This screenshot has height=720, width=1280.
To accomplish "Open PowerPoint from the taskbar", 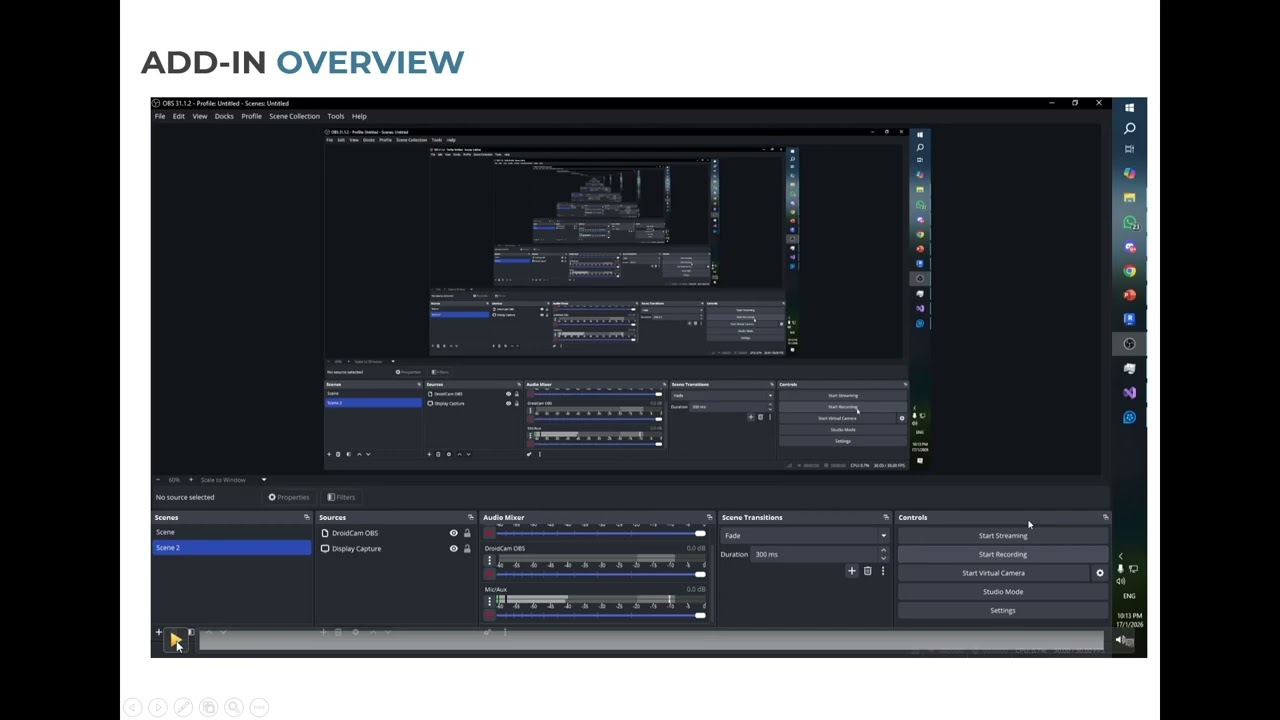I will pos(1129,295).
